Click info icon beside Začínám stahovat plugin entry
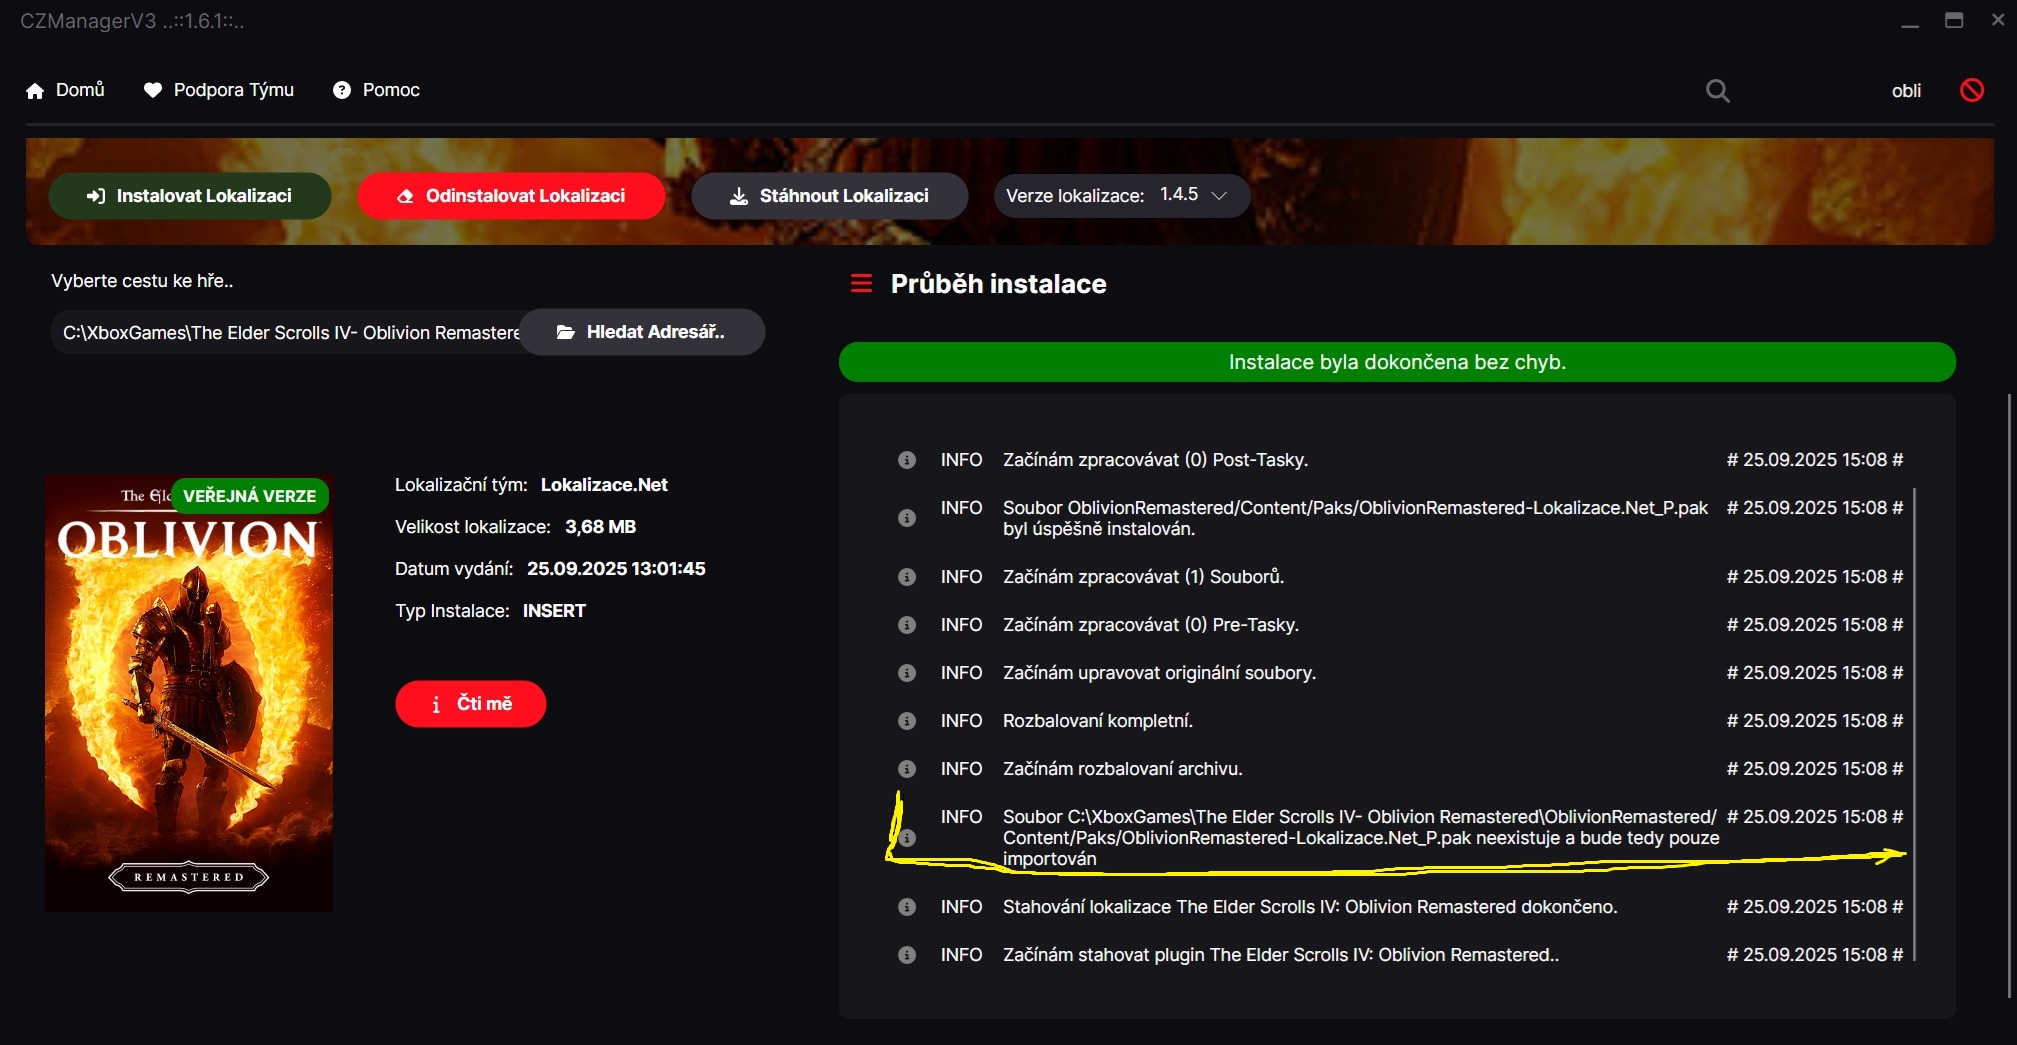The height and width of the screenshot is (1045, 2017). pos(907,955)
